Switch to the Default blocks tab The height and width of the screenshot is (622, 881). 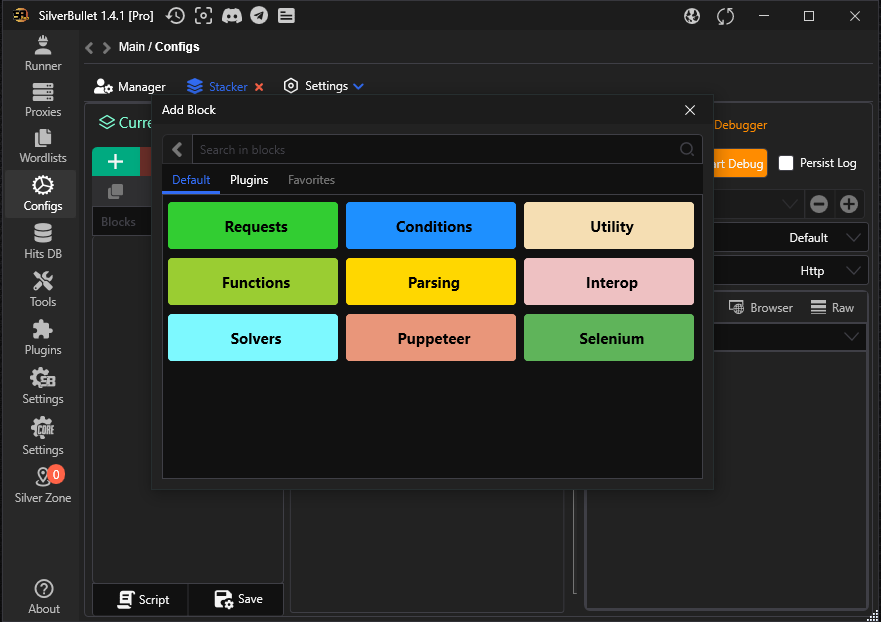coord(191,180)
